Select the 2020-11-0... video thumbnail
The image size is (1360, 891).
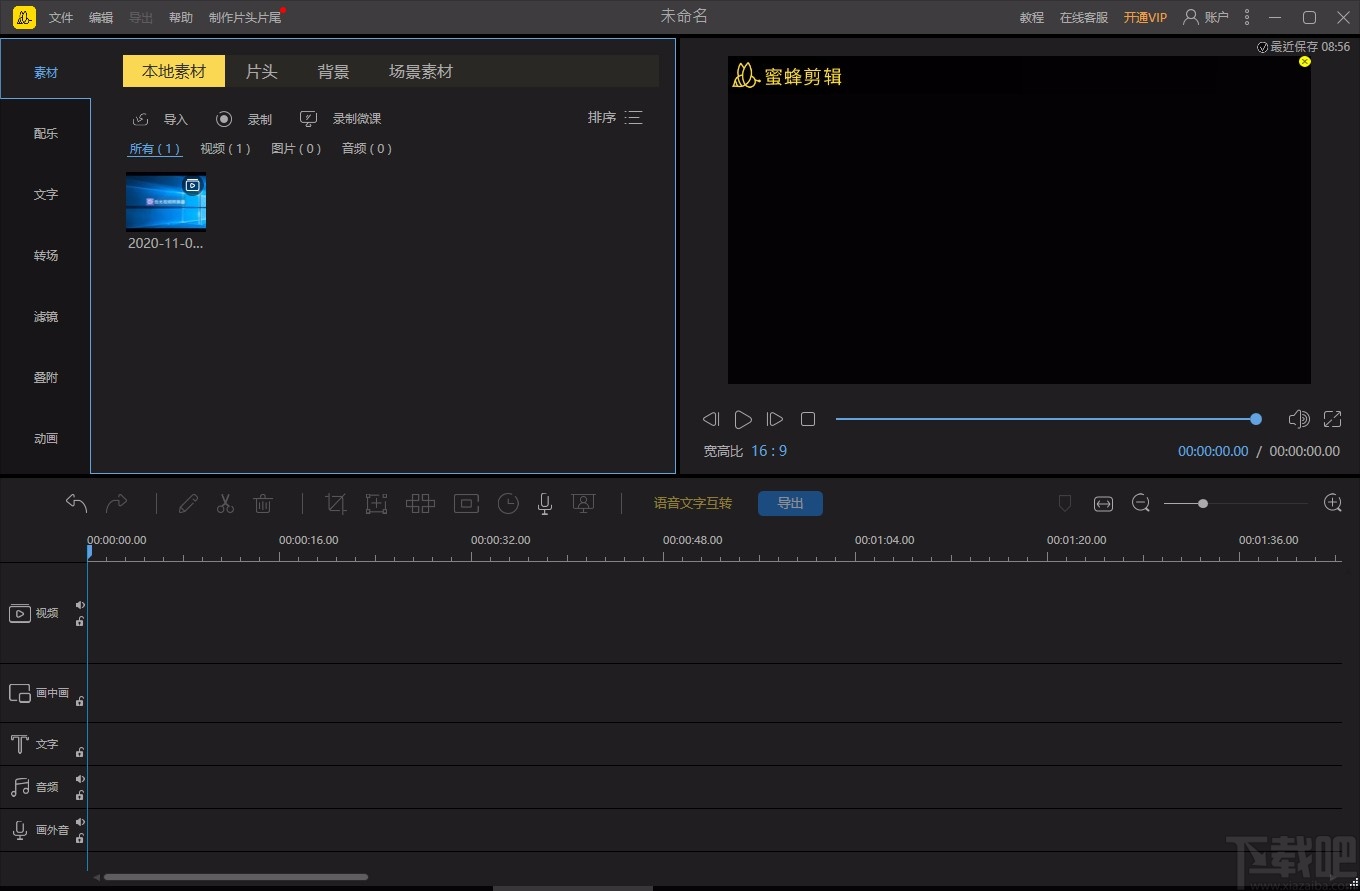pyautogui.click(x=166, y=202)
